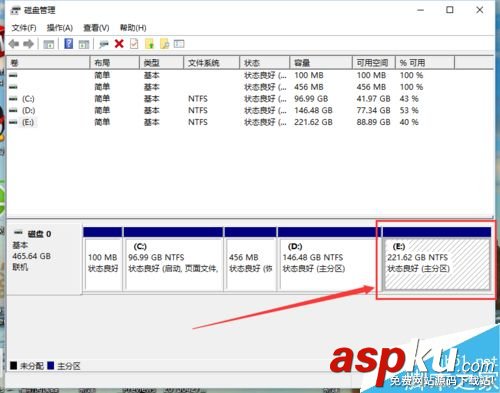Viewport: 500px width, 393px height.
Task: Open help with the blue question-mark icon
Action: [69, 44]
